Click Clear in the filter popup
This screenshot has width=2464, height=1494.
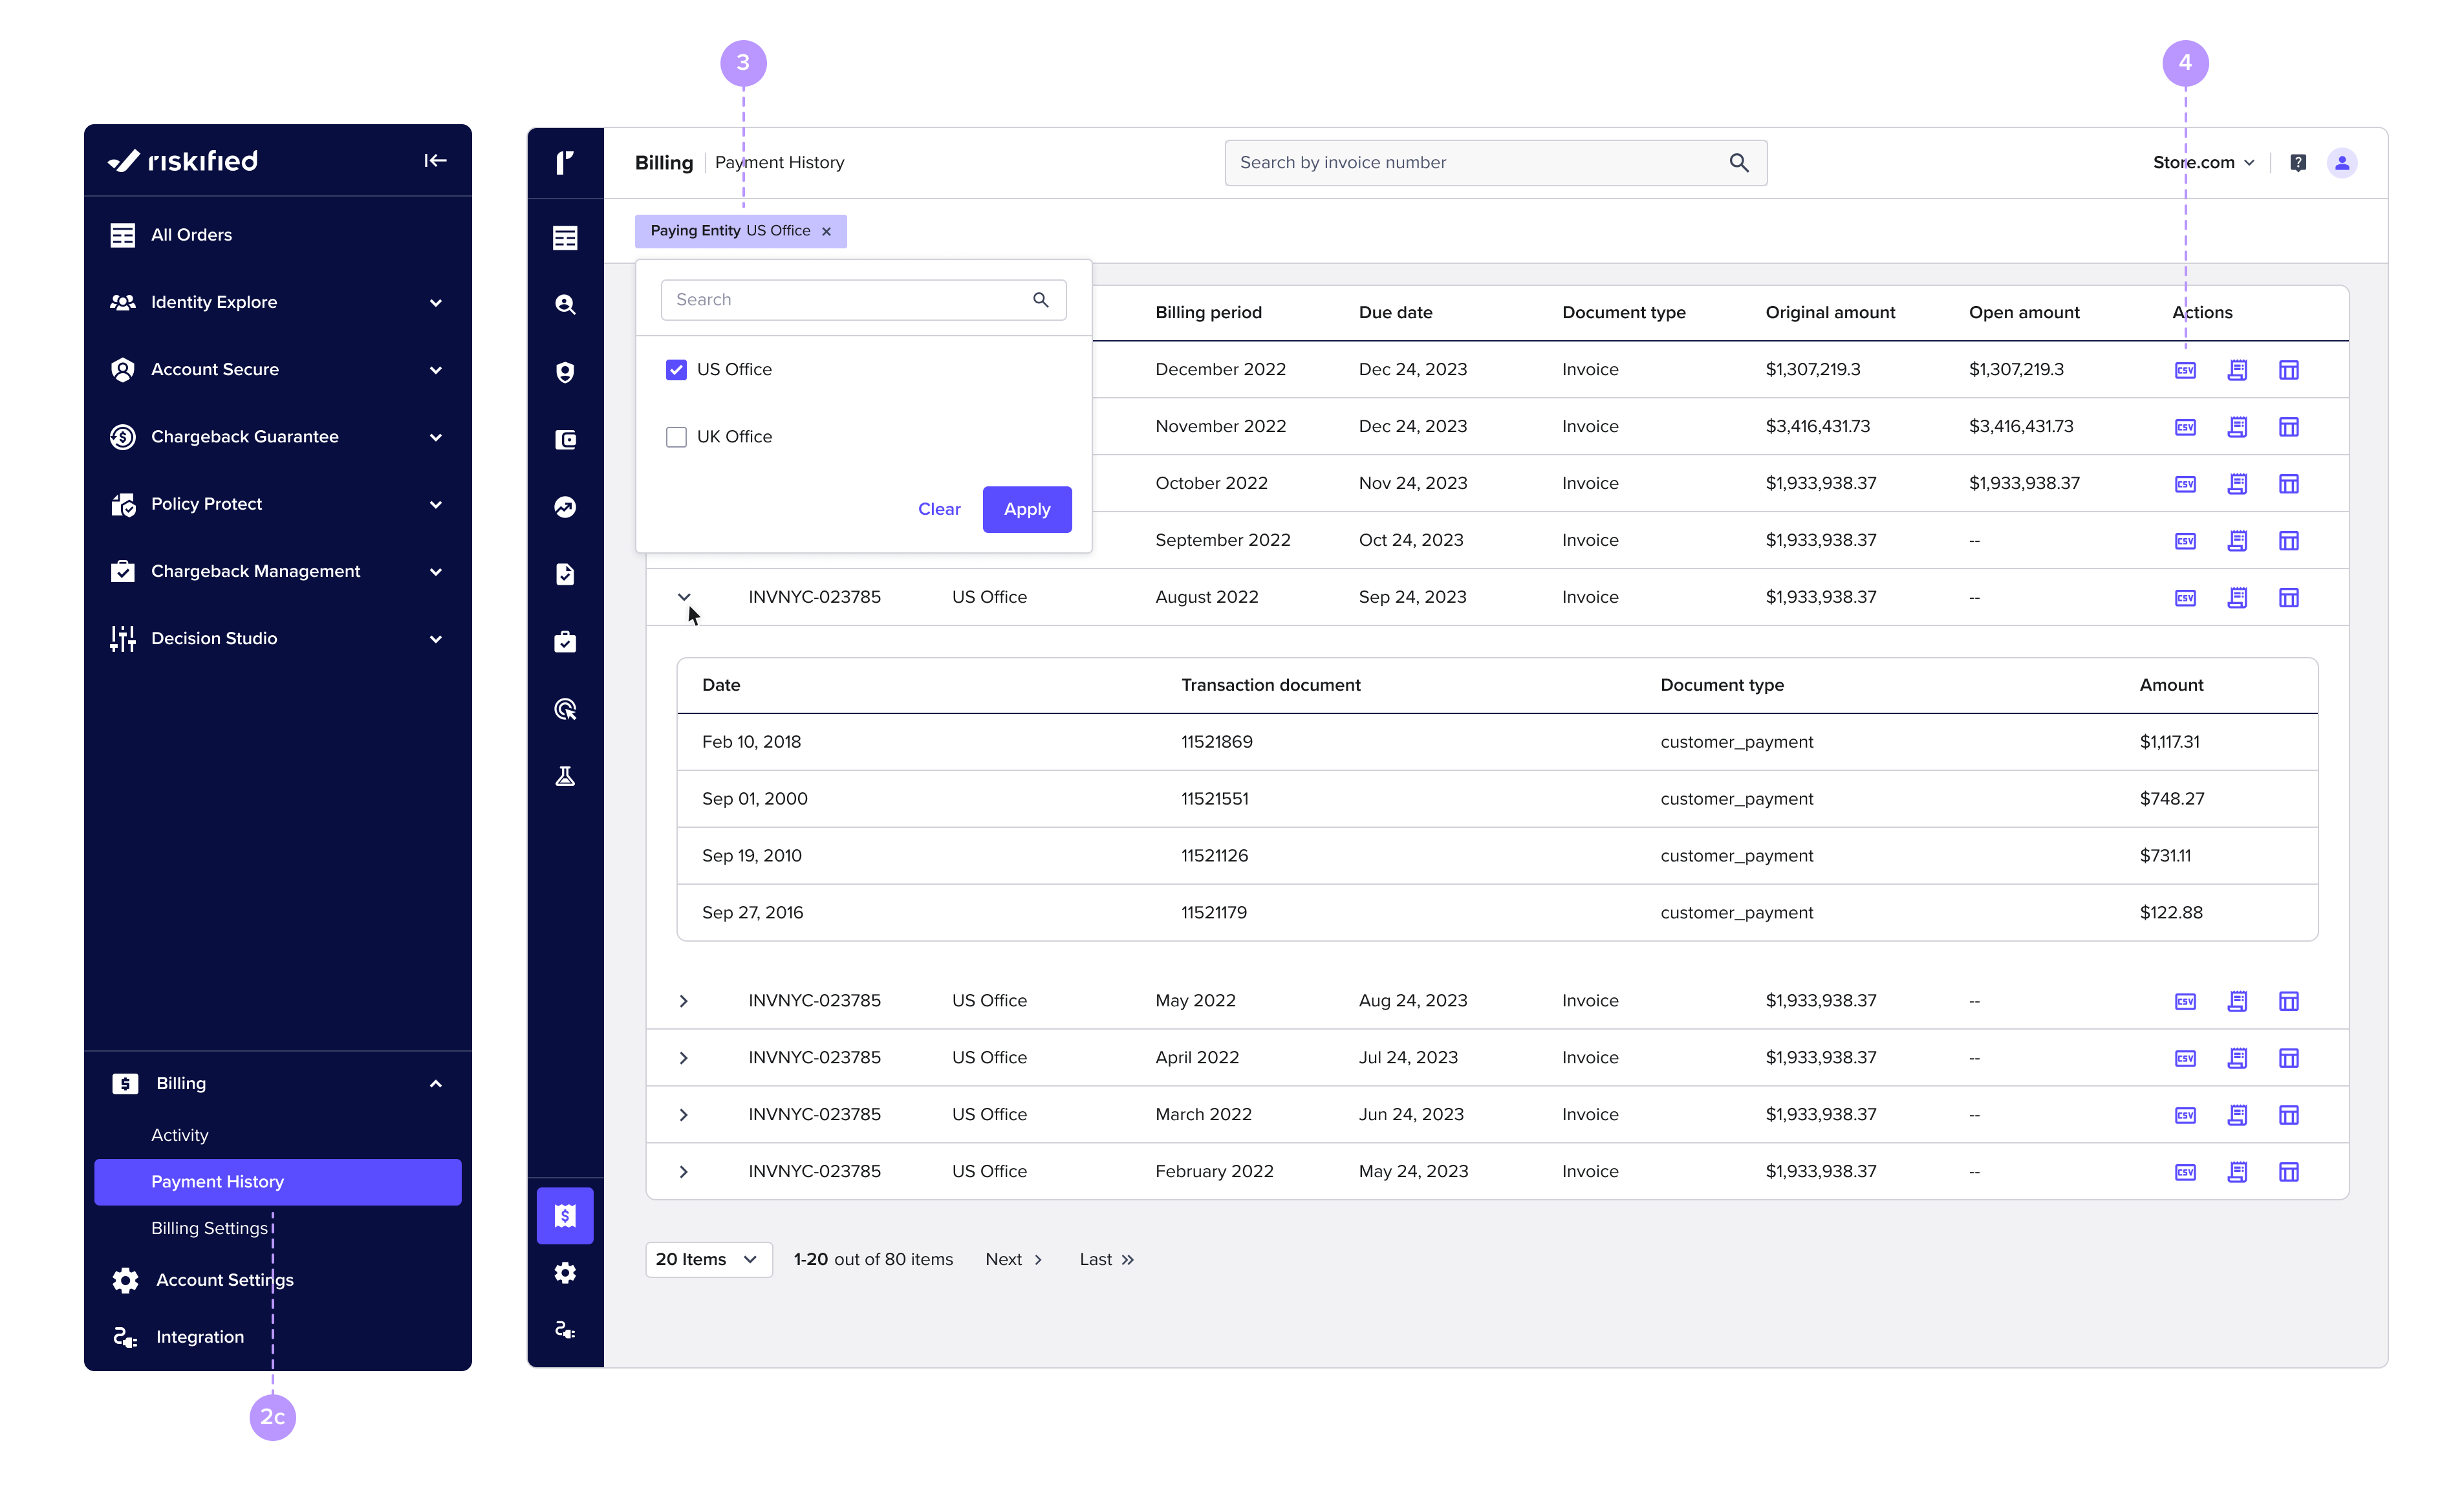coord(939,509)
